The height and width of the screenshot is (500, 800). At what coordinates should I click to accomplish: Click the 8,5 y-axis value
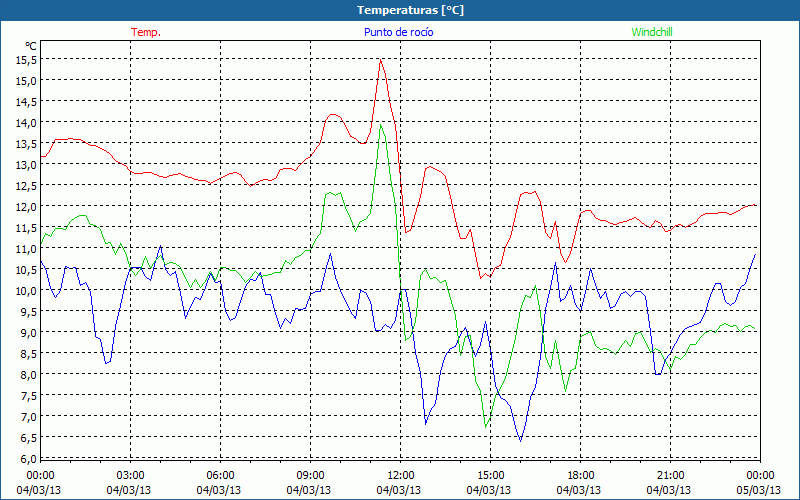(29, 354)
